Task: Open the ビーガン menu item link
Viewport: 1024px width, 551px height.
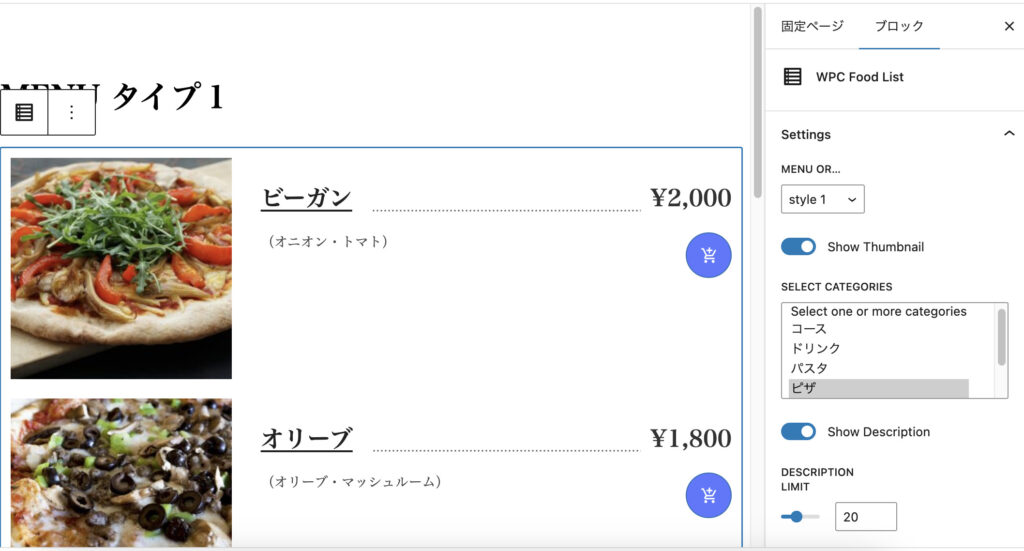Action: pos(306,197)
